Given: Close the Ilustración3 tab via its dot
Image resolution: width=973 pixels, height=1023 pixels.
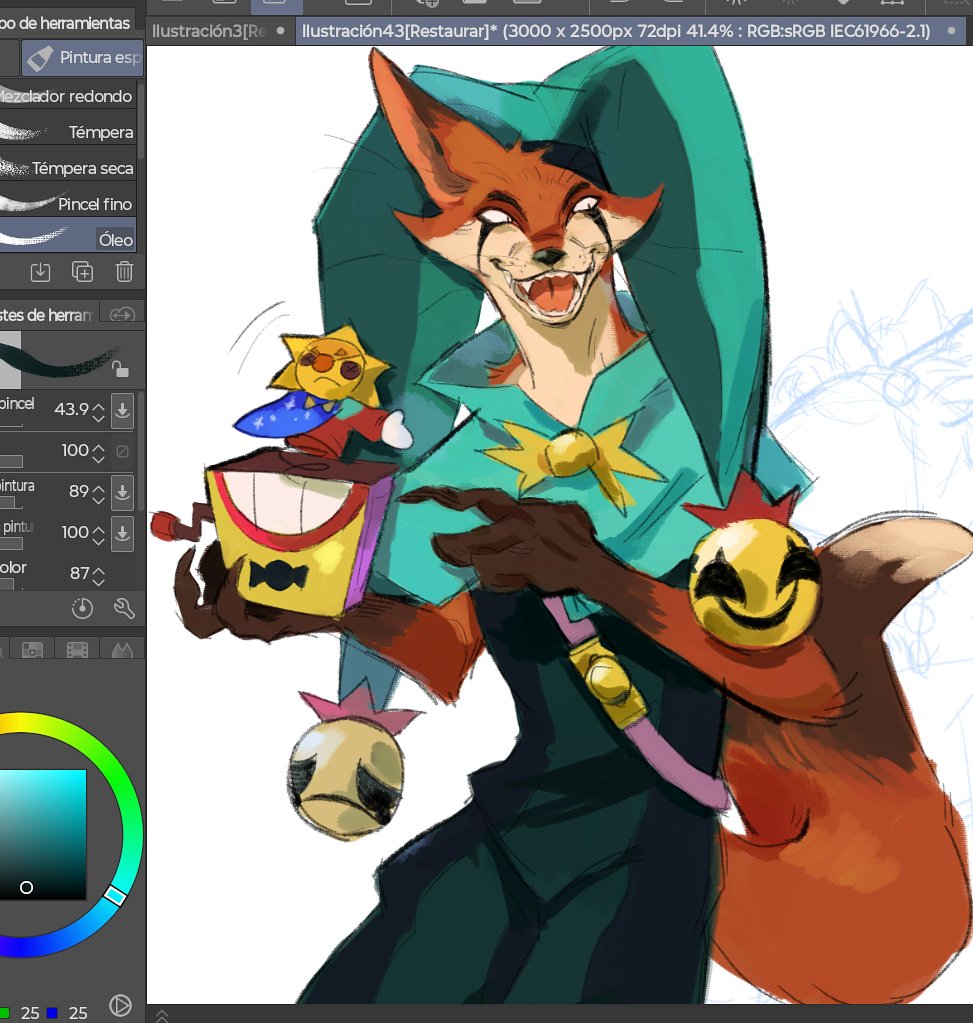Looking at the screenshot, I should click(x=281, y=31).
